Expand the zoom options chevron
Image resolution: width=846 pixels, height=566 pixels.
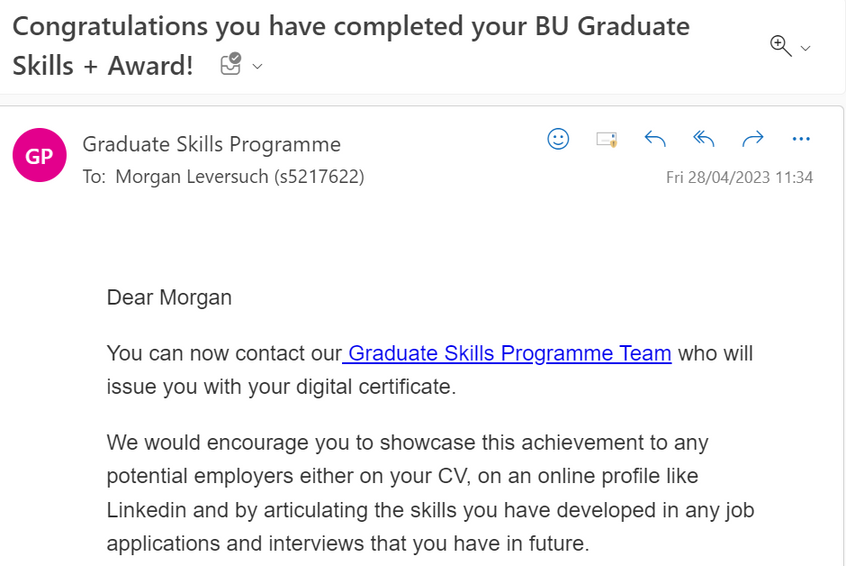tap(806, 49)
